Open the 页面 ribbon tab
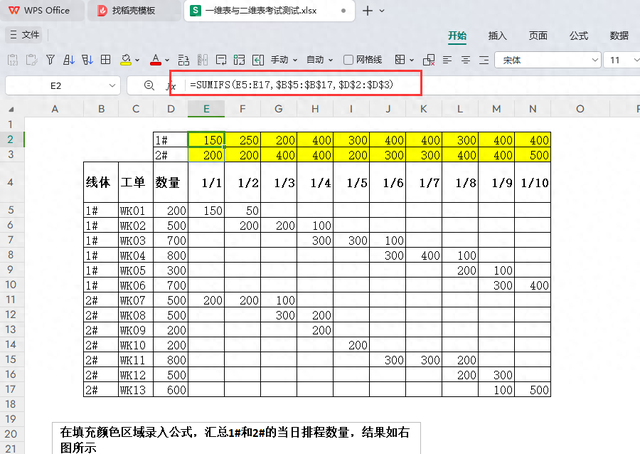 coord(538,36)
